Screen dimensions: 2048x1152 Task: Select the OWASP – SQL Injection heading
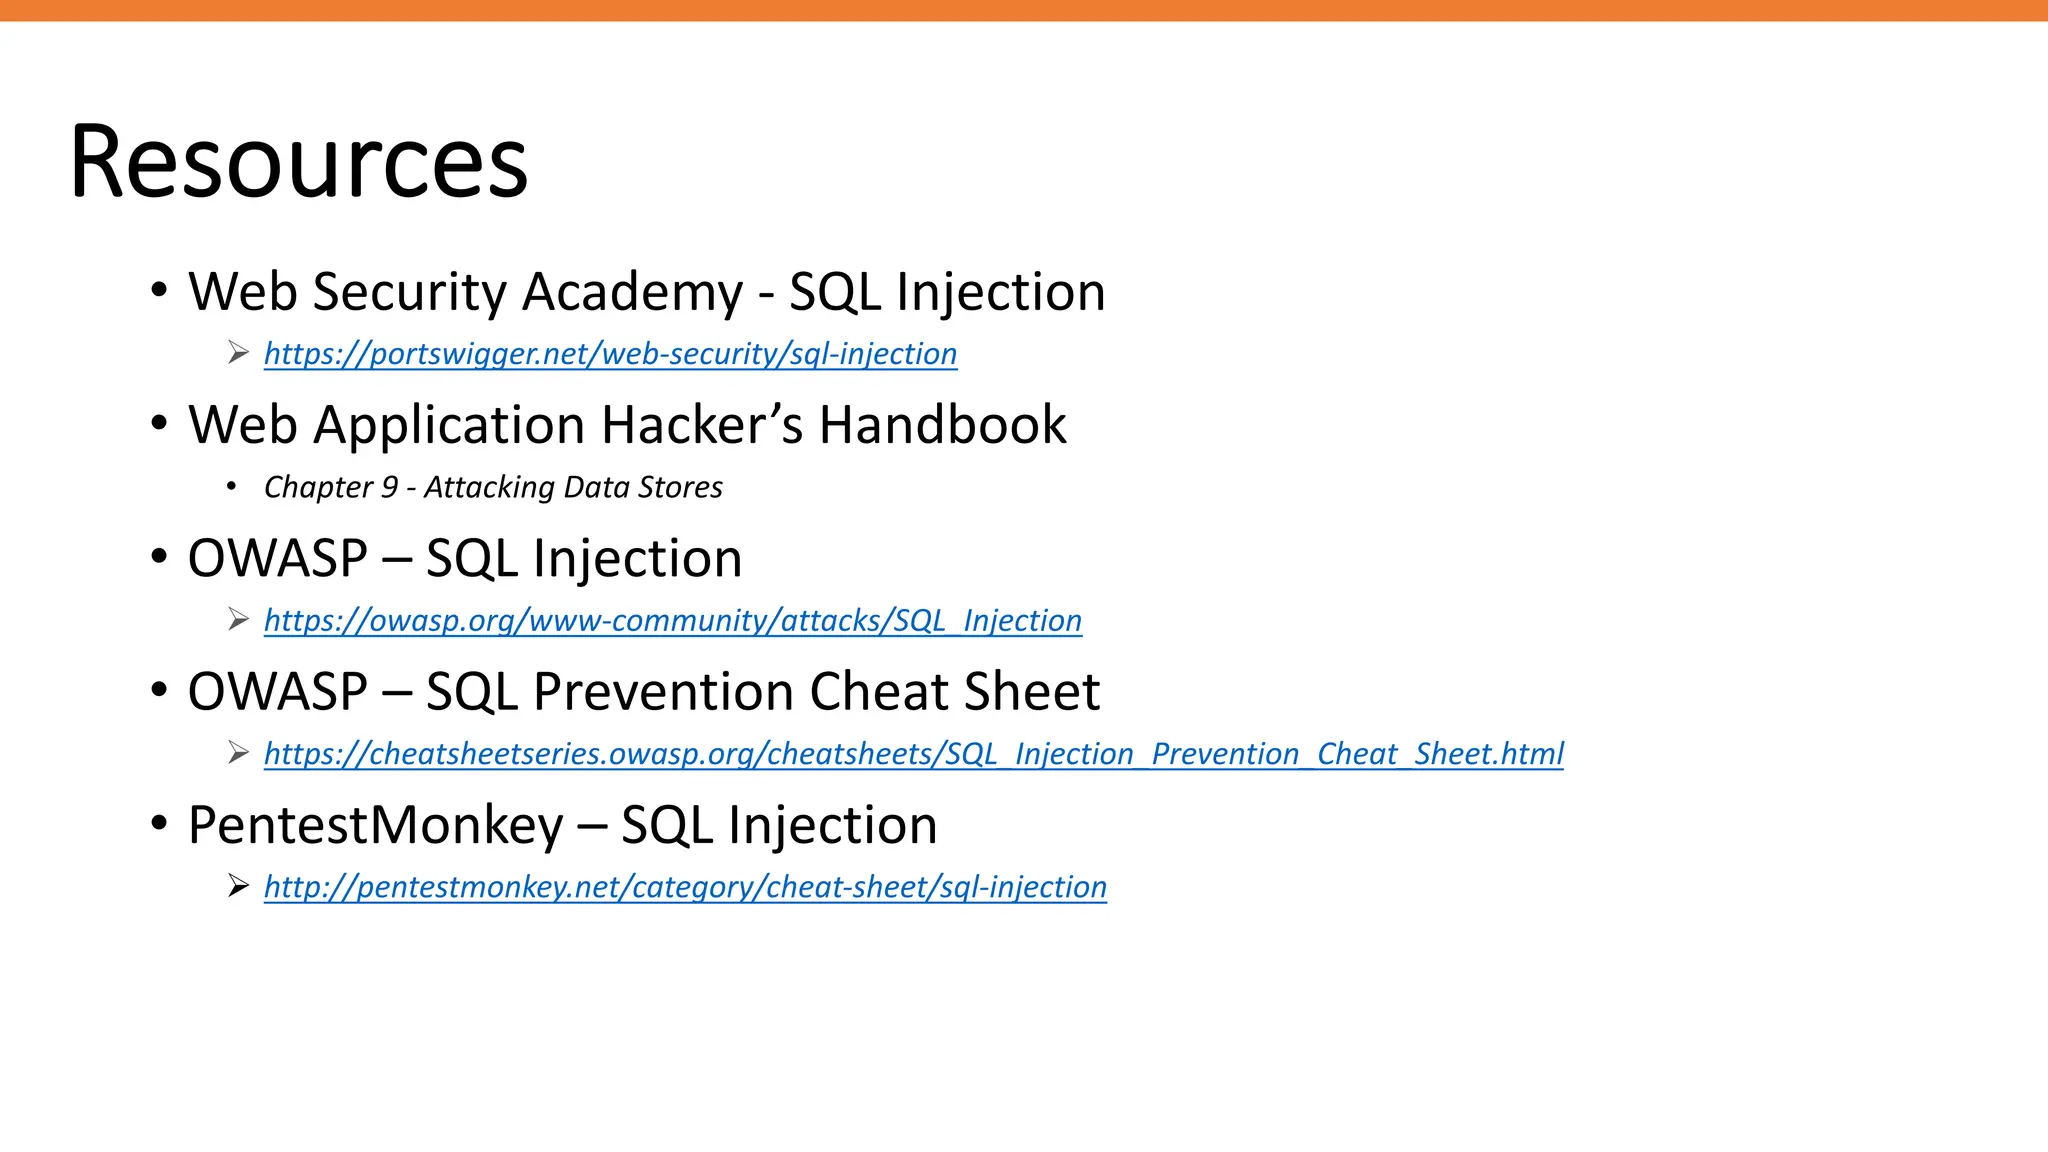click(x=465, y=558)
